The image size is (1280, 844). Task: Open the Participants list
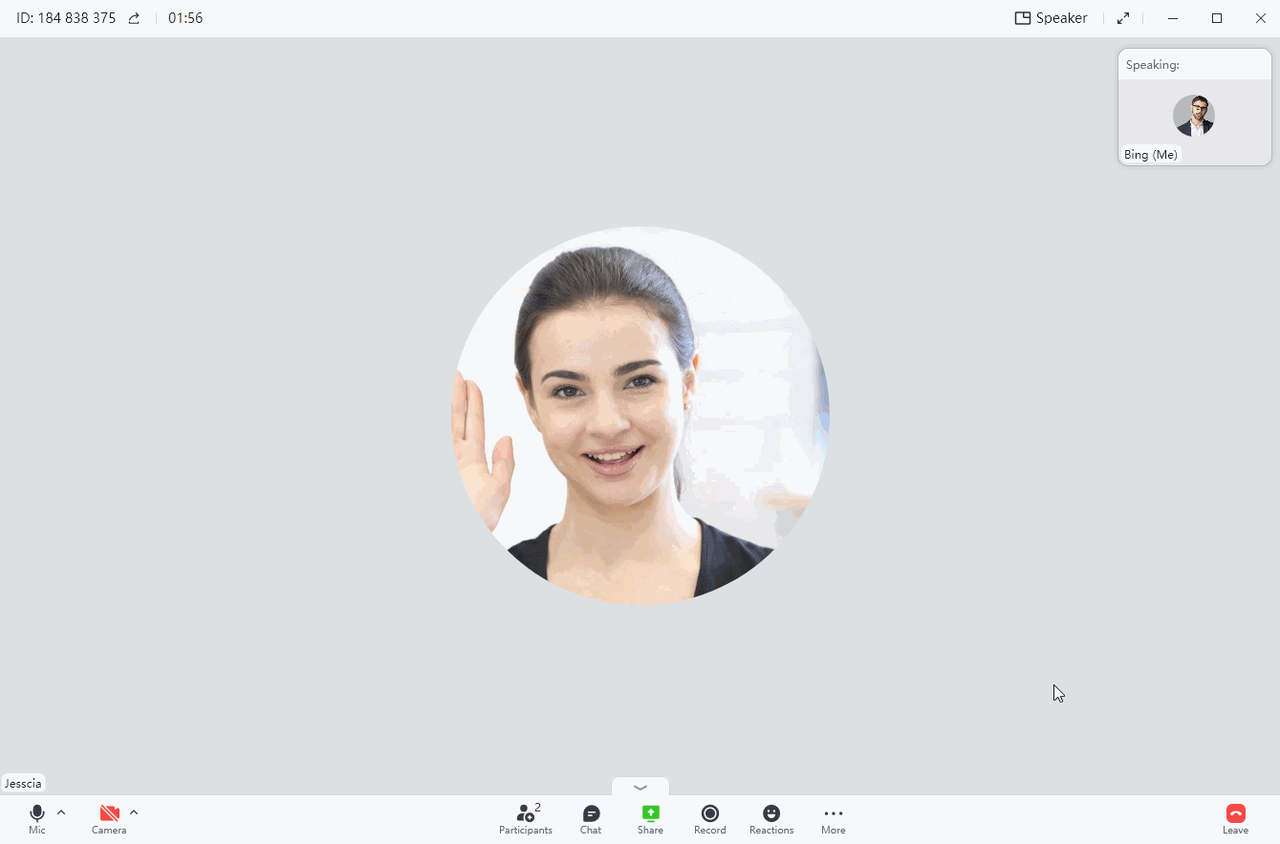pyautogui.click(x=525, y=819)
